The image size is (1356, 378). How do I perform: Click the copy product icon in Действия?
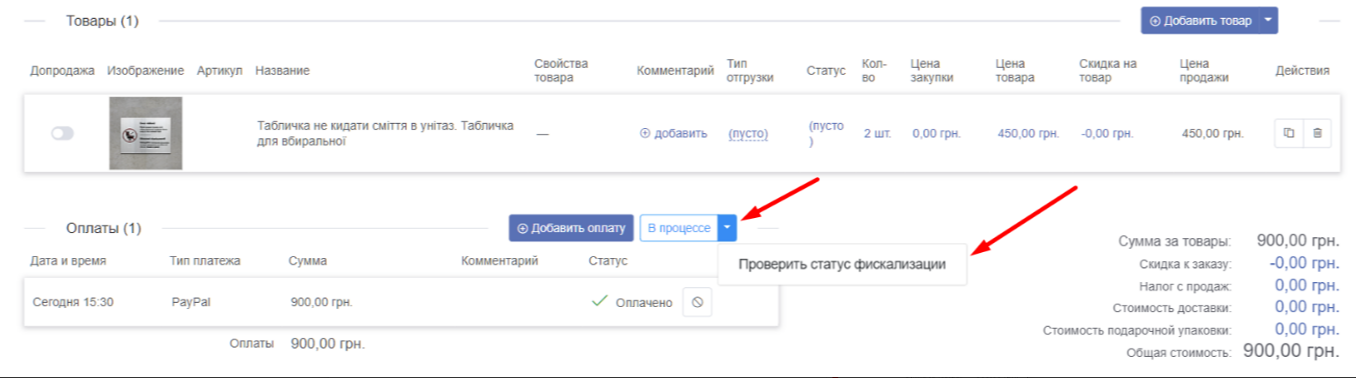[1289, 133]
